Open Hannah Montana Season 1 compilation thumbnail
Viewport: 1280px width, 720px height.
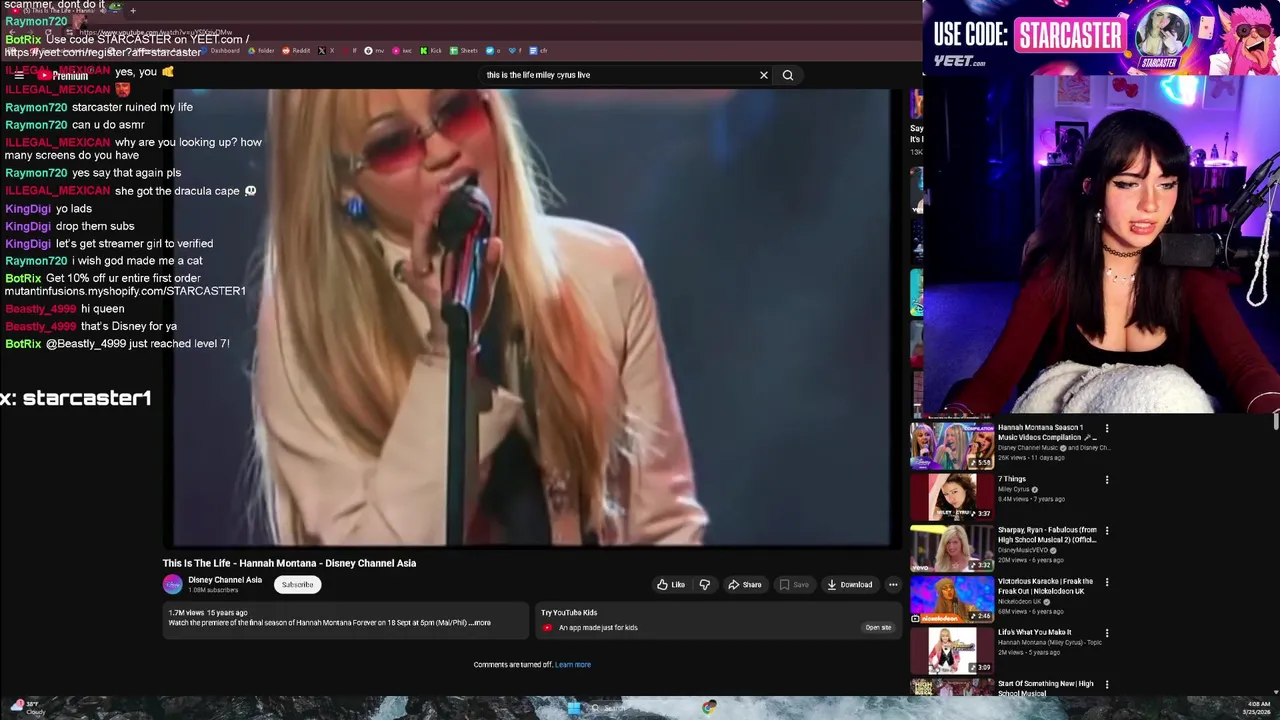coord(952,446)
